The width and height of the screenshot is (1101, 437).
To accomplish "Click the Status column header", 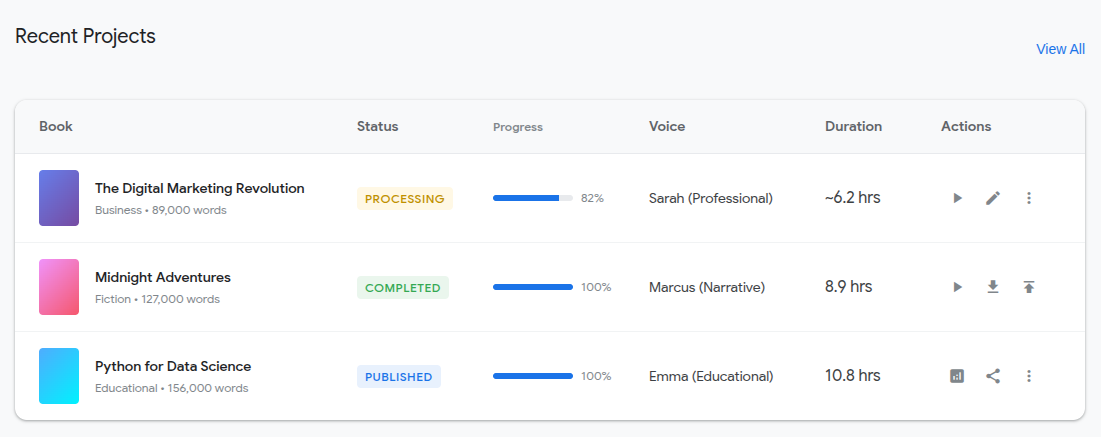I will (x=377, y=126).
